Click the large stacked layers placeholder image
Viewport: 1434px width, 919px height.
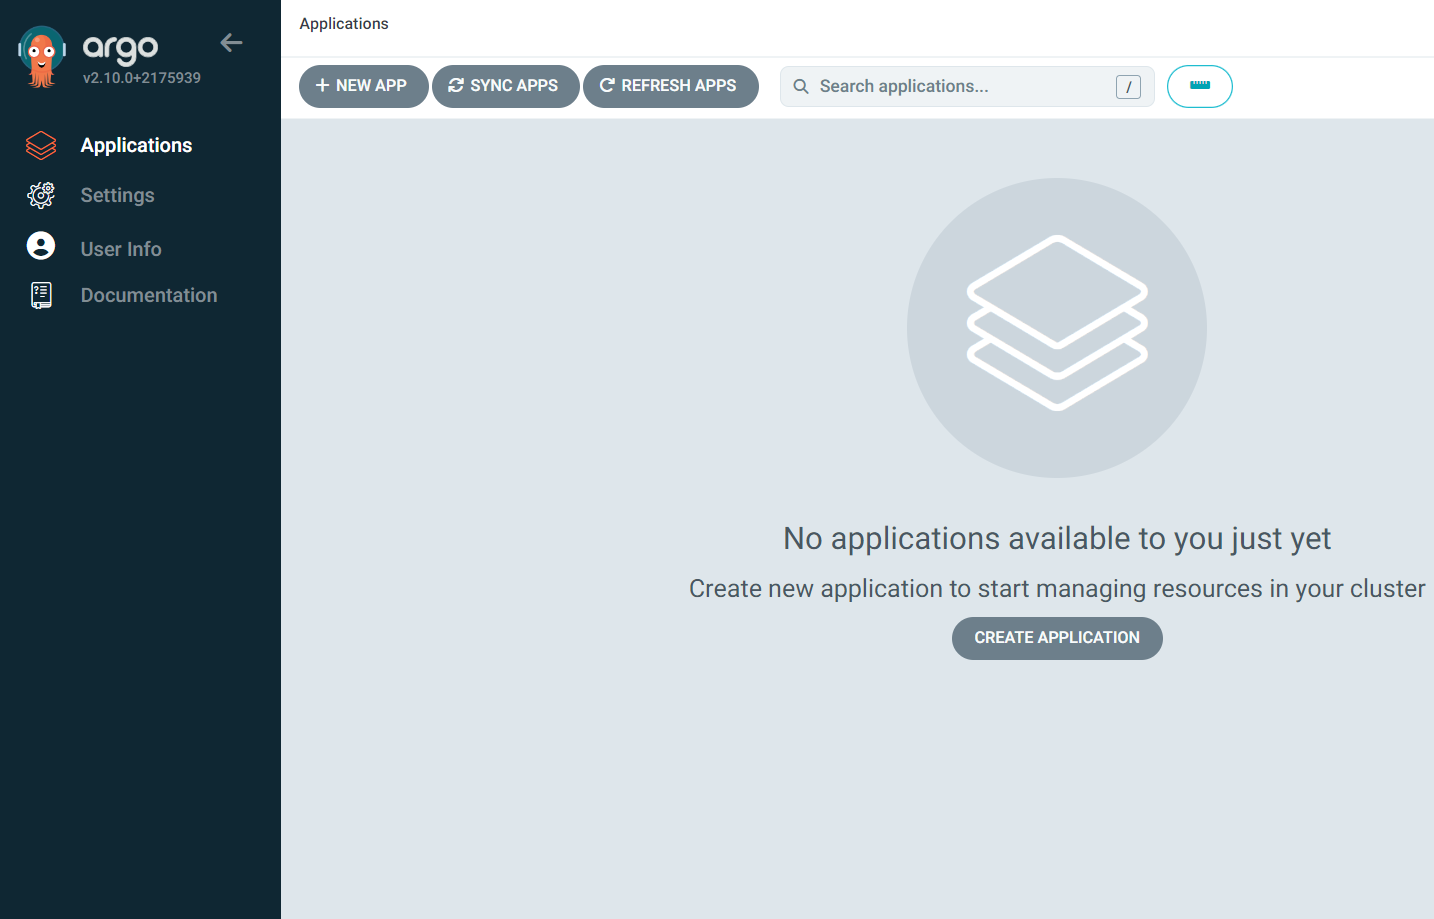[1057, 328]
